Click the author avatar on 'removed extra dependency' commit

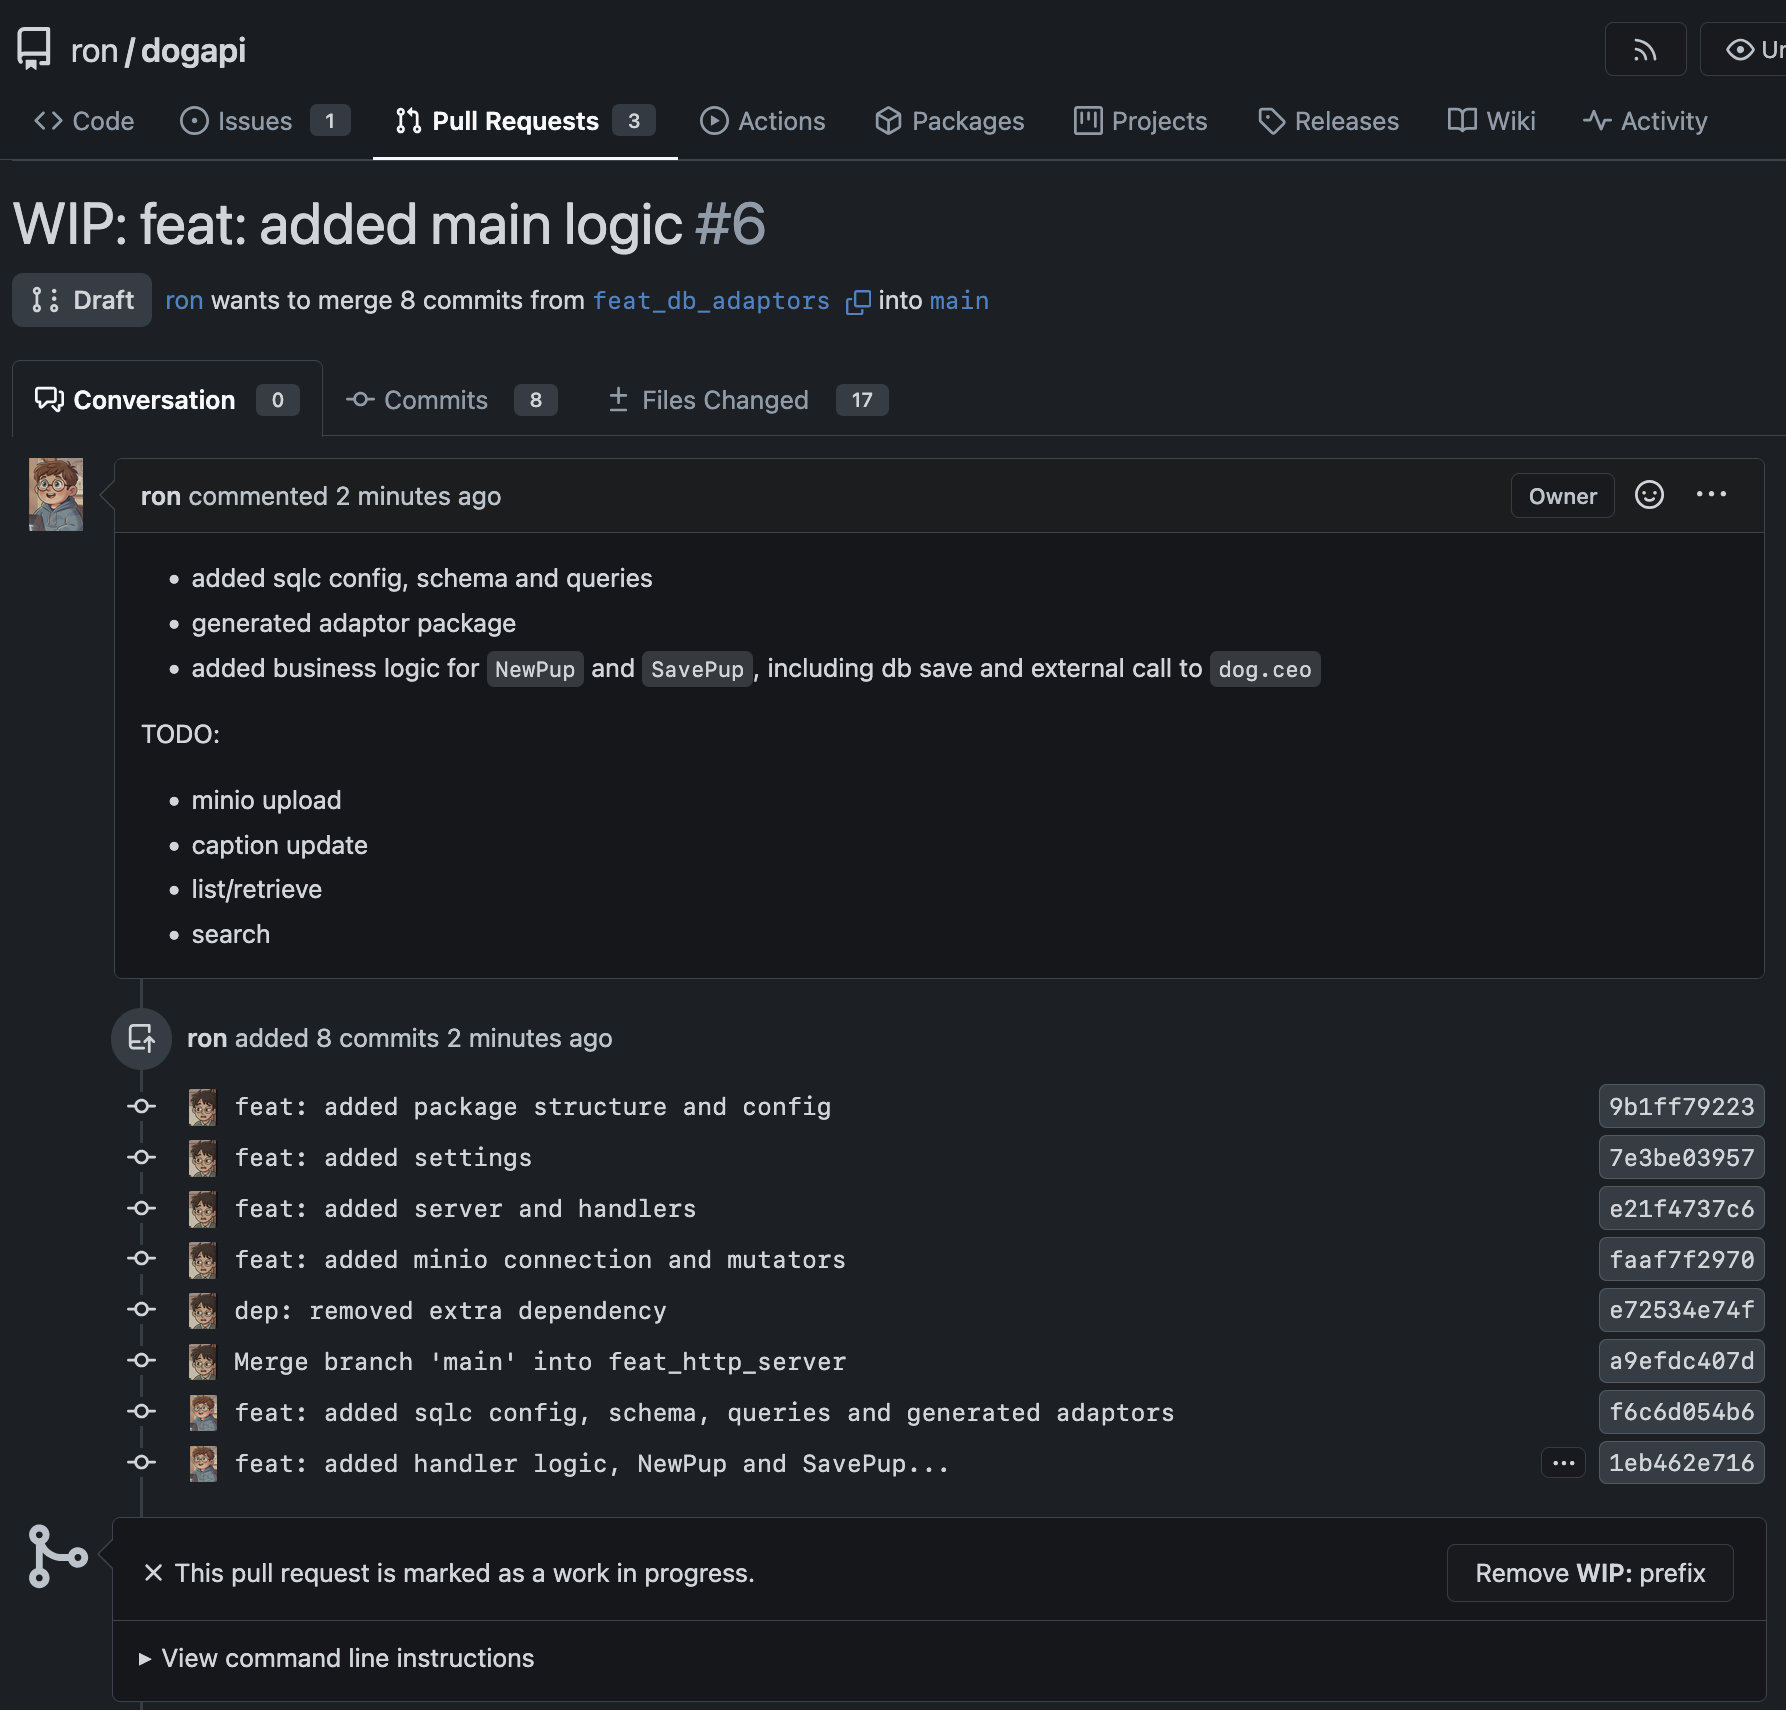tap(203, 1310)
